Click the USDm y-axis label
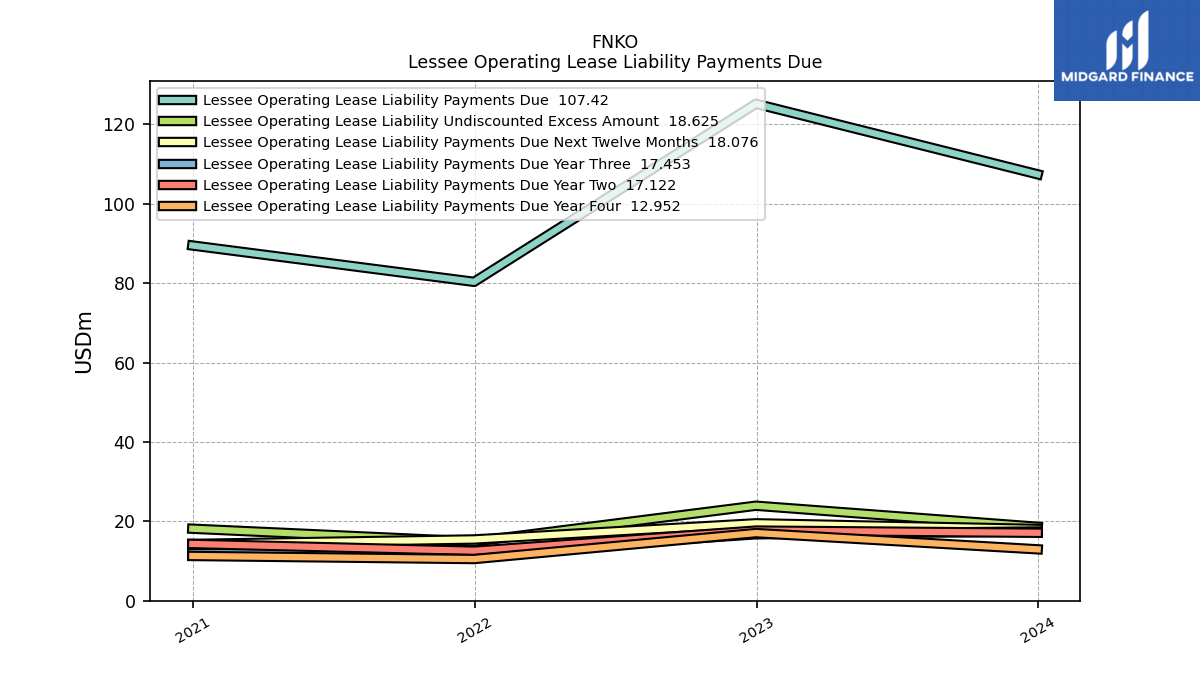This screenshot has height=675, width=1200. click(84, 342)
